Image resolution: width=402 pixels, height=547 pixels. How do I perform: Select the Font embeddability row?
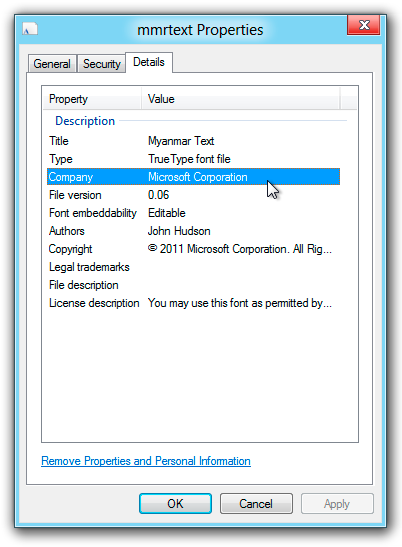click(x=193, y=213)
